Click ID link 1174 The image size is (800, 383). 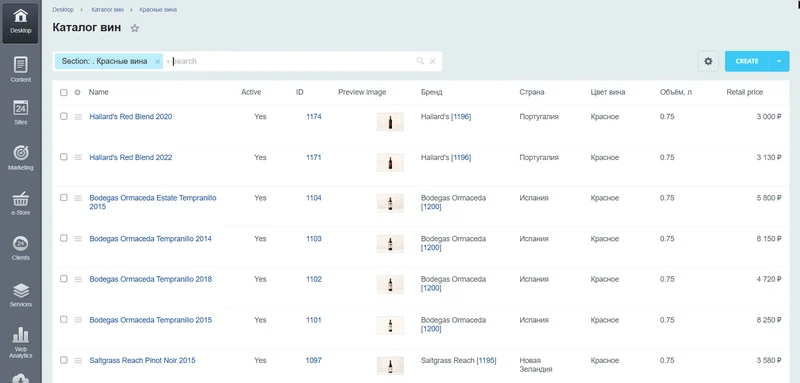314,117
